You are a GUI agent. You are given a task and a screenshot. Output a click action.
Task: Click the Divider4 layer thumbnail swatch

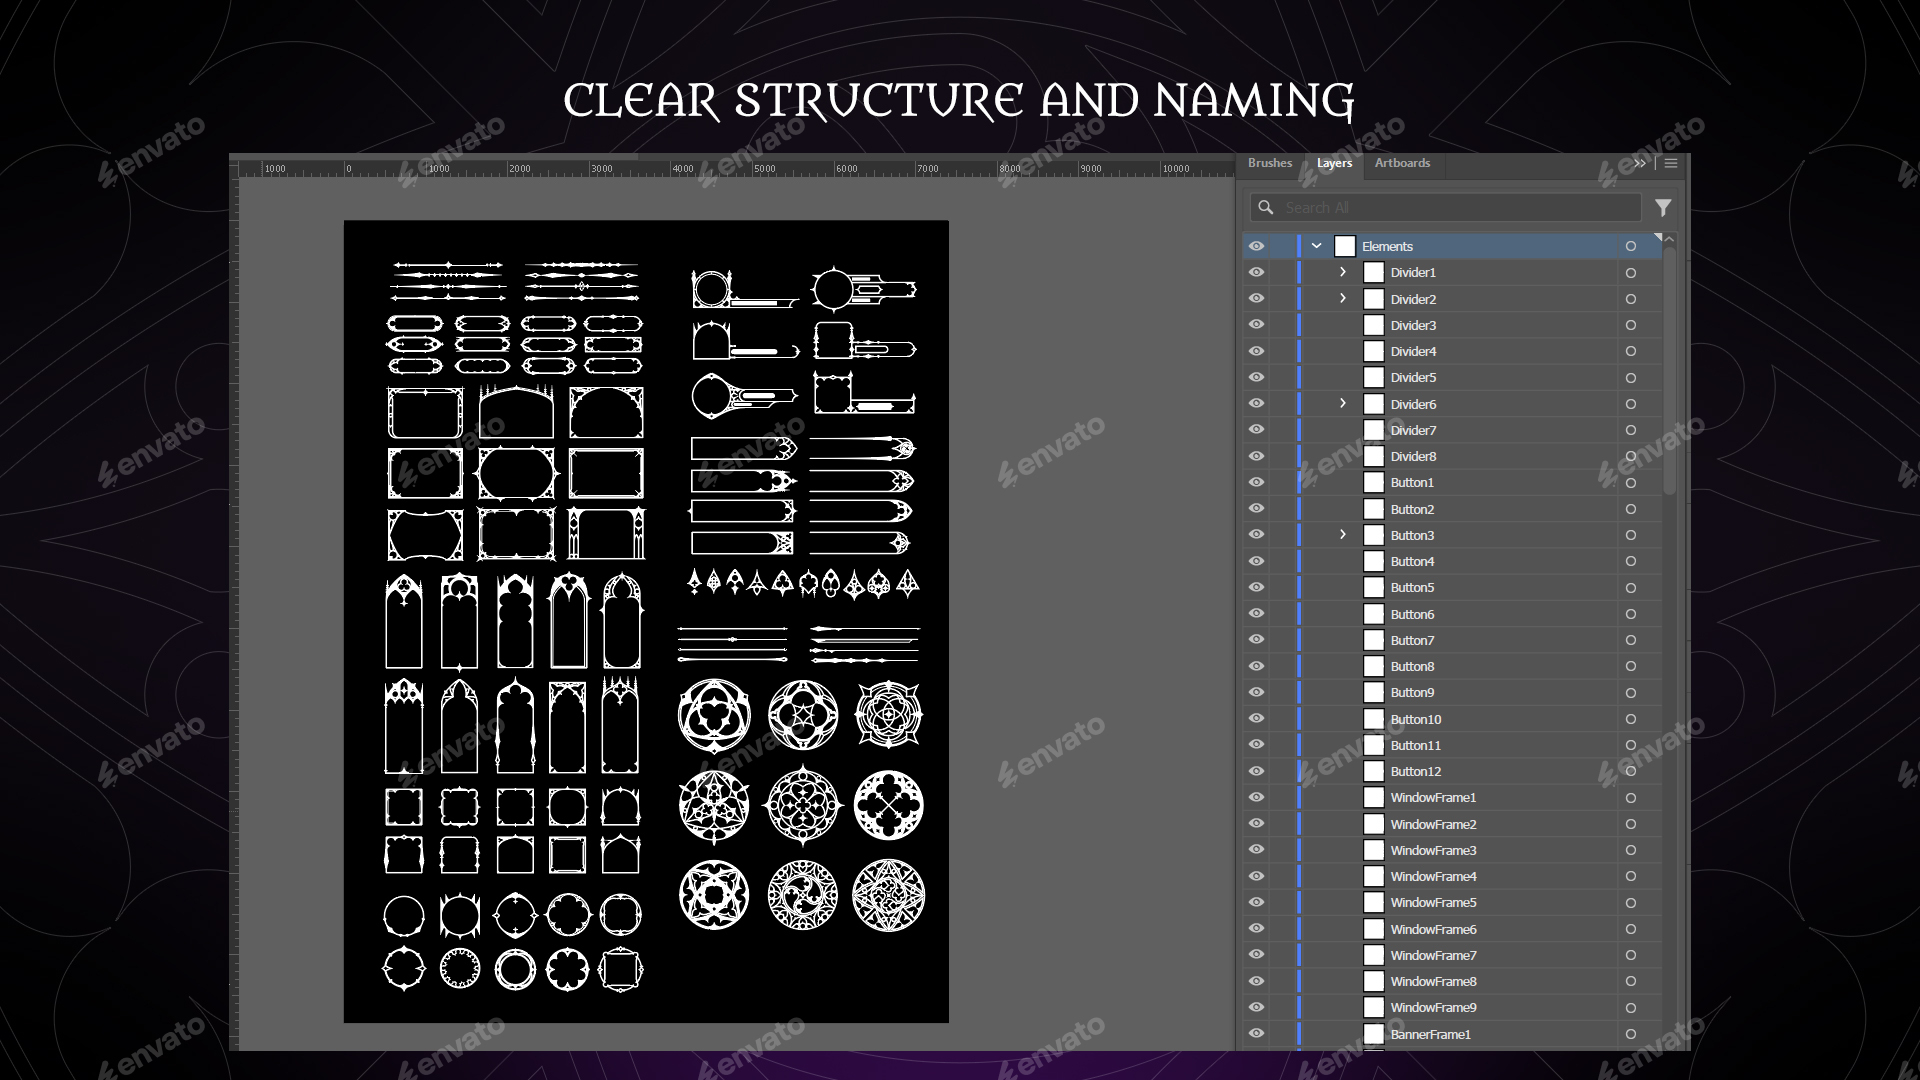coord(1374,351)
